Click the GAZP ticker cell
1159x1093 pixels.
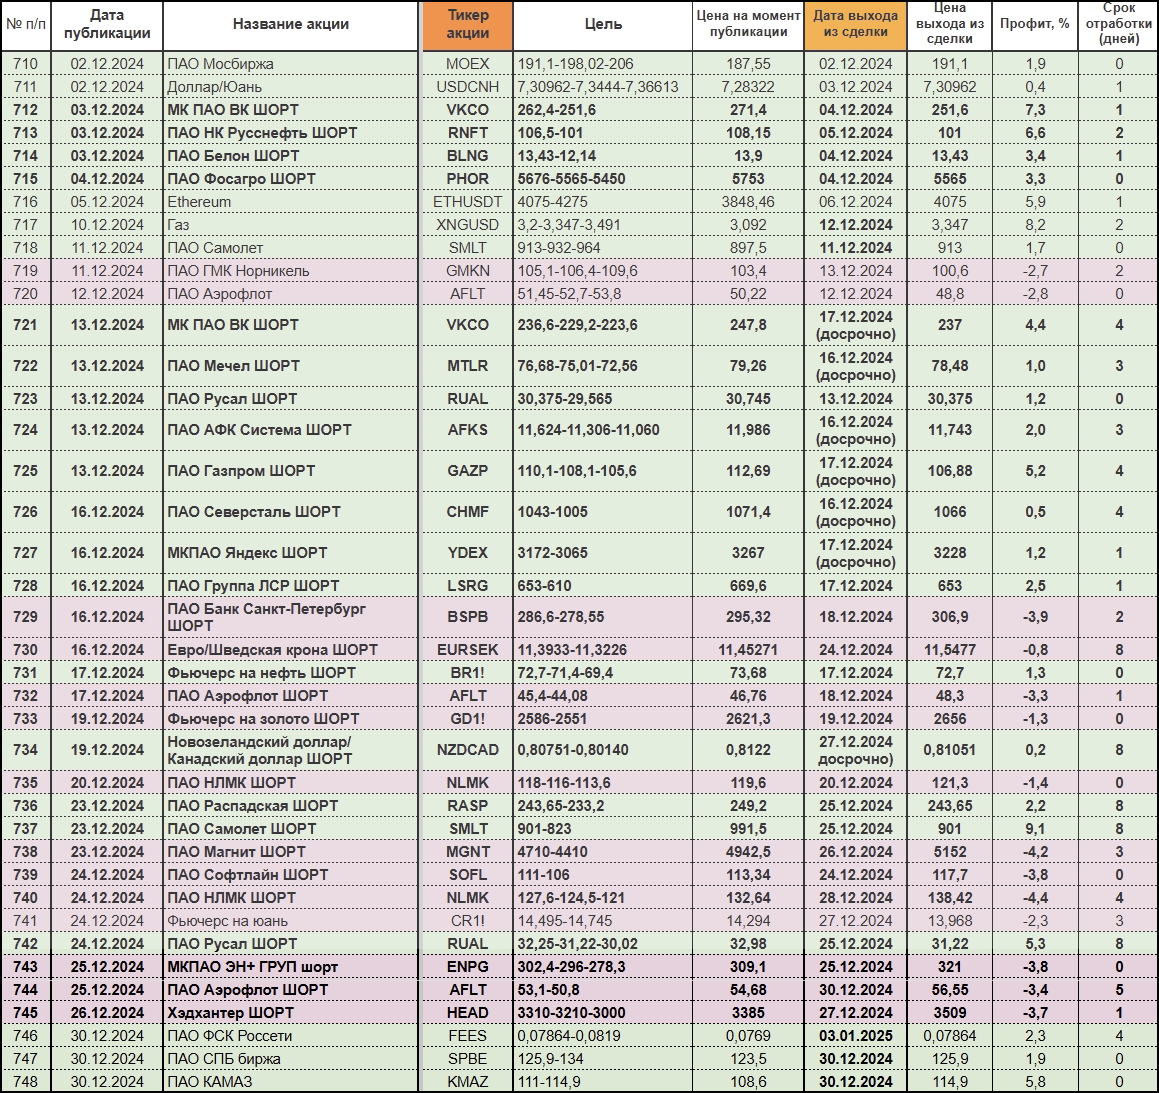467,471
